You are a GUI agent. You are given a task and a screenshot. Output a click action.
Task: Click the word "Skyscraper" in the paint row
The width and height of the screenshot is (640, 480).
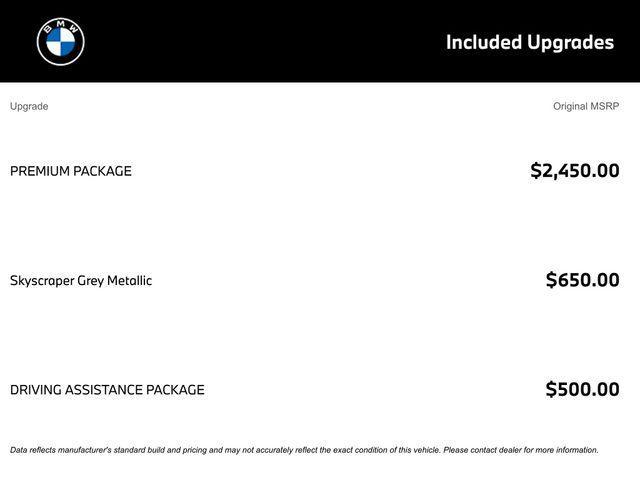(x=41, y=281)
